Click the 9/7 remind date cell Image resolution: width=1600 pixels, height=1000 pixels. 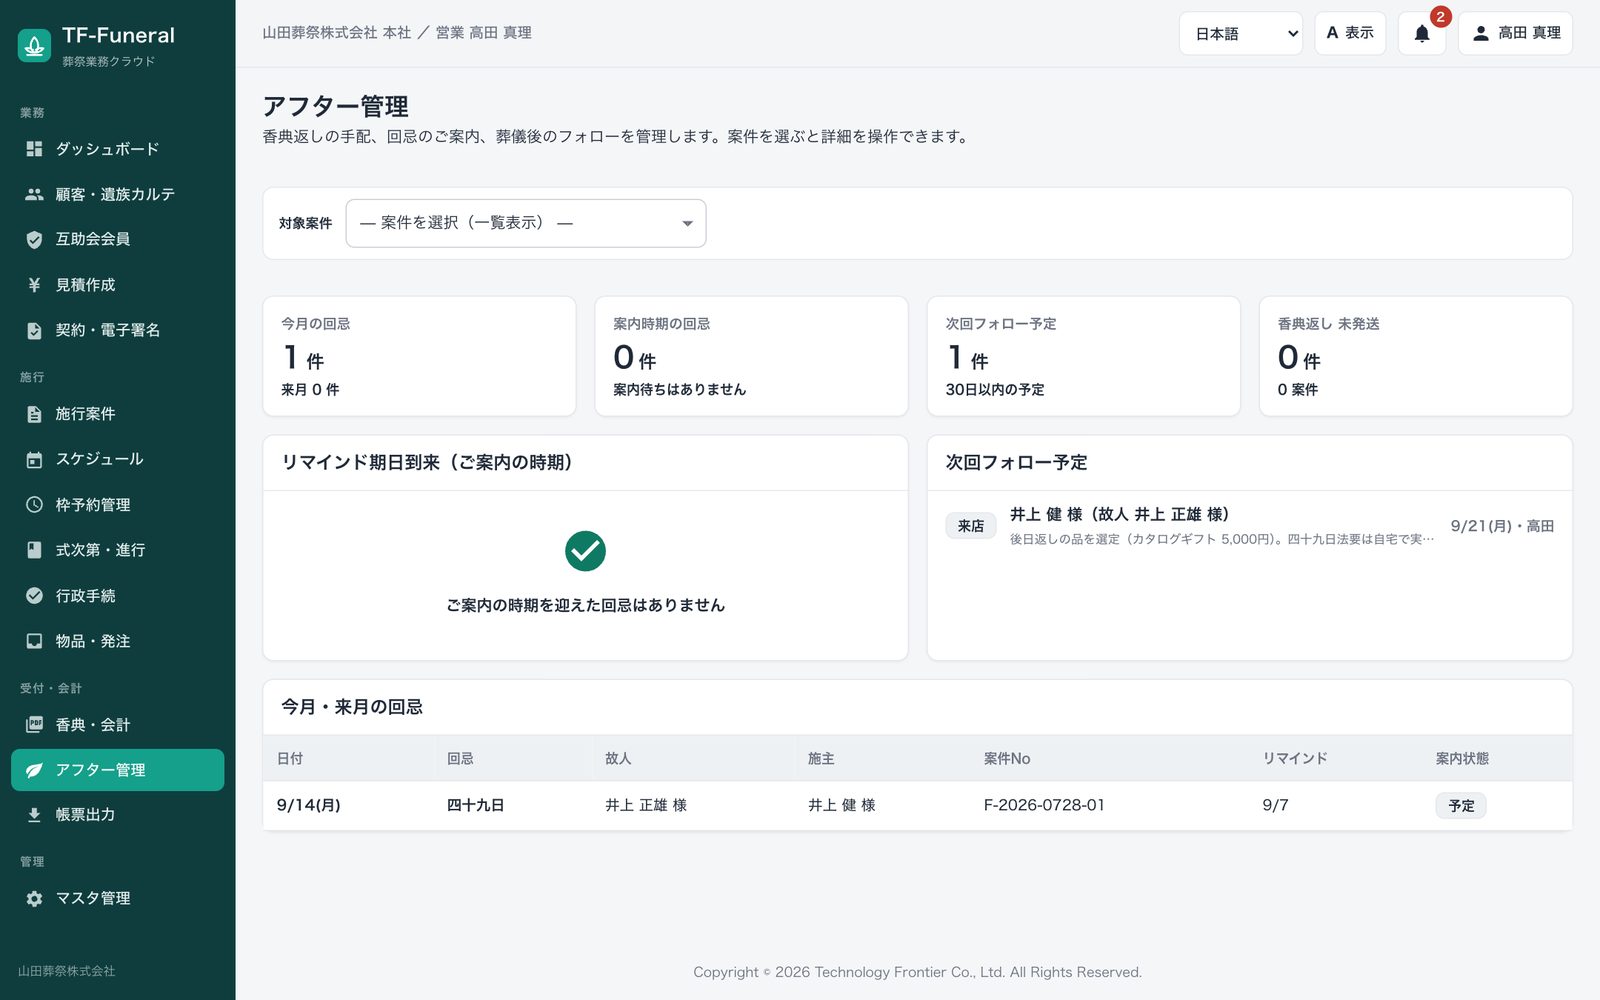[1275, 805]
